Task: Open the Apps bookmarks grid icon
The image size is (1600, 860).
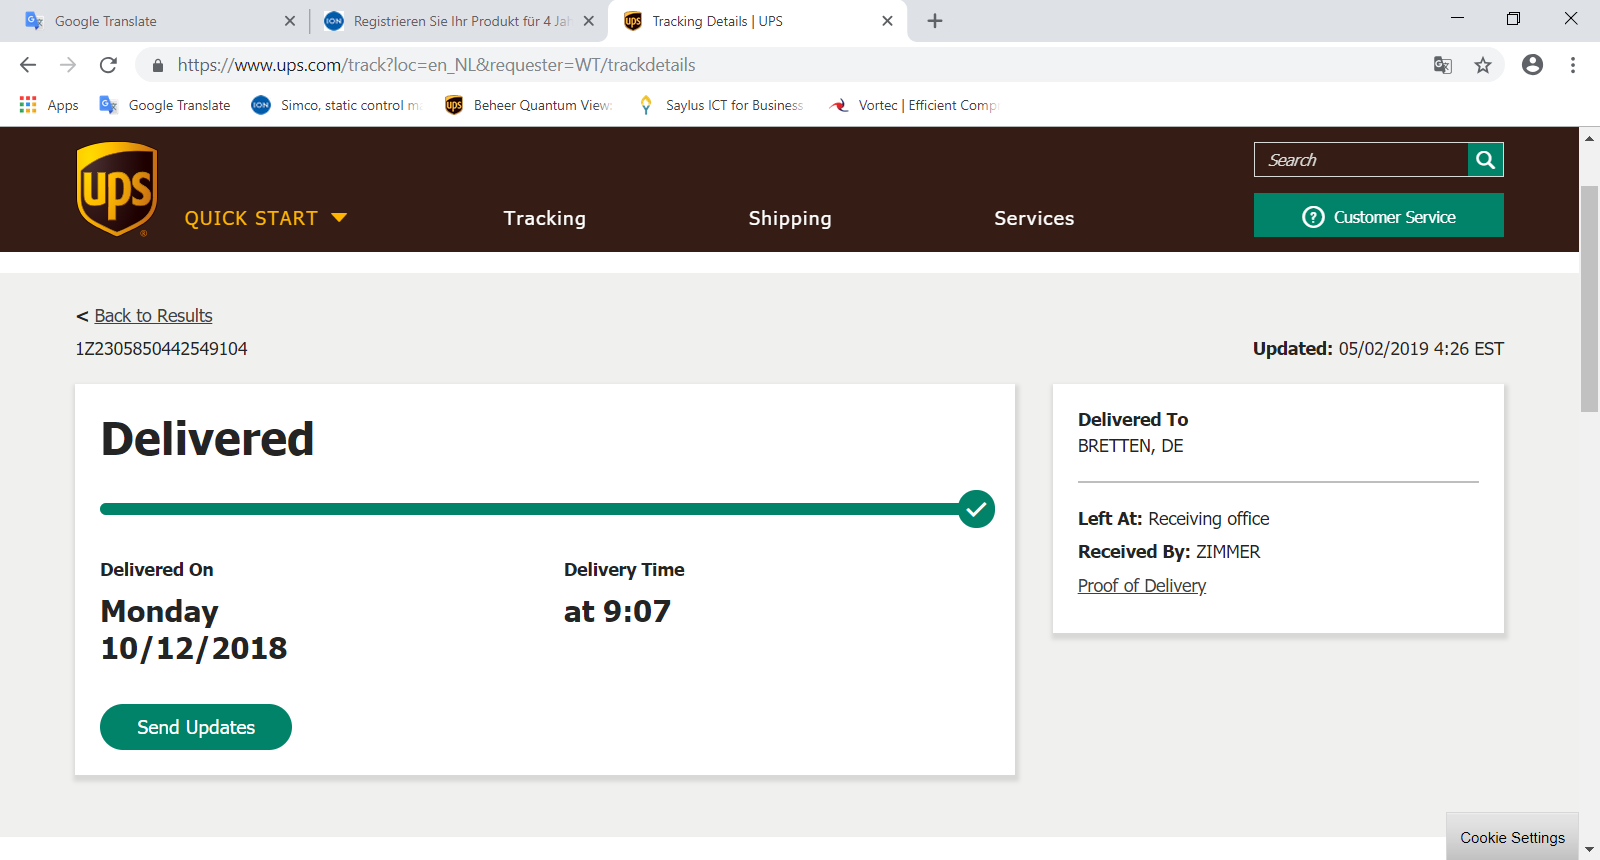Action: point(28,105)
